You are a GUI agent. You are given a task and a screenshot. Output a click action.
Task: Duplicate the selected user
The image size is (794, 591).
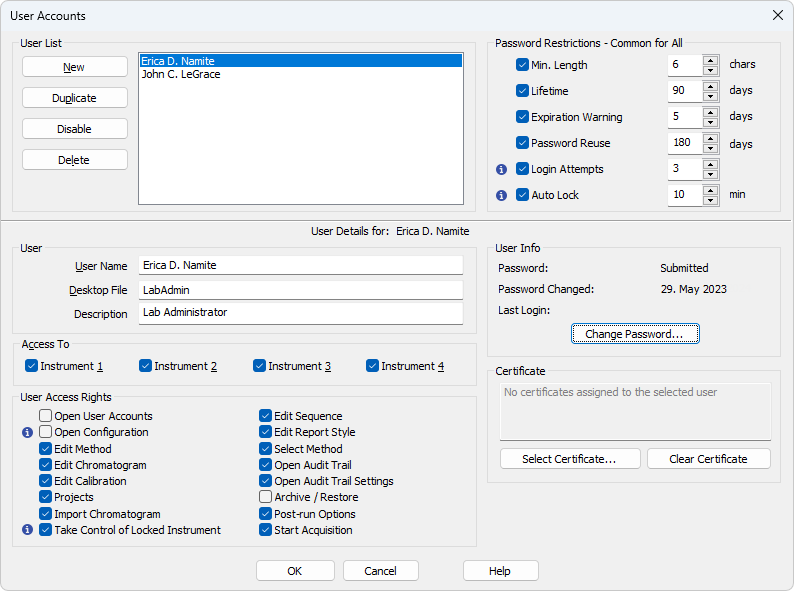(x=74, y=98)
